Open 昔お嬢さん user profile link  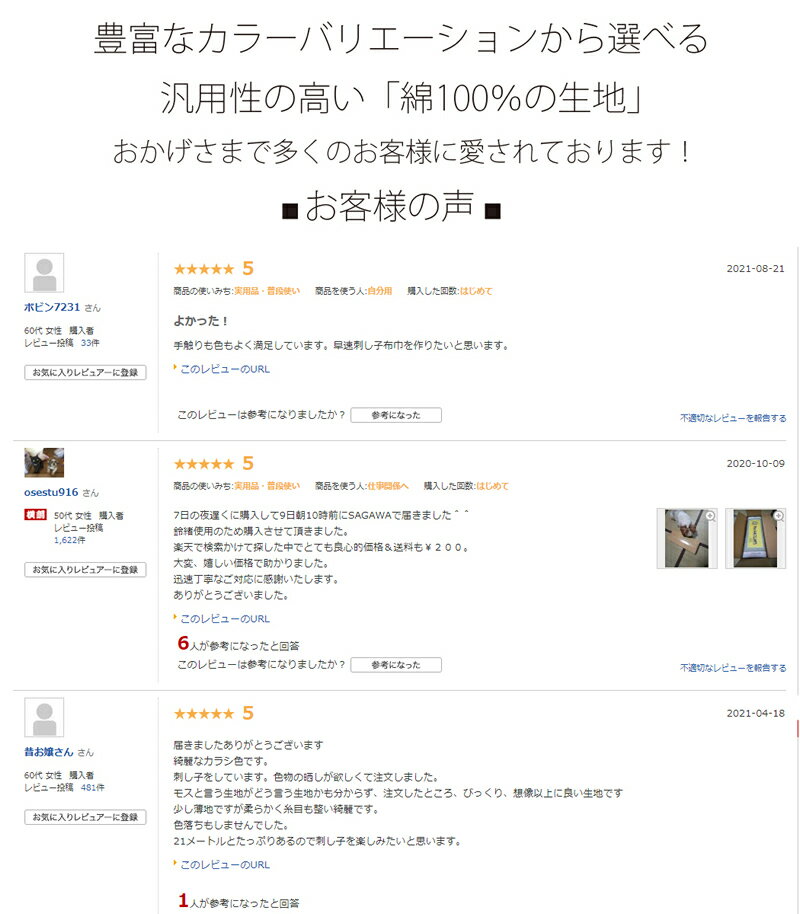pyautogui.click(x=49, y=752)
